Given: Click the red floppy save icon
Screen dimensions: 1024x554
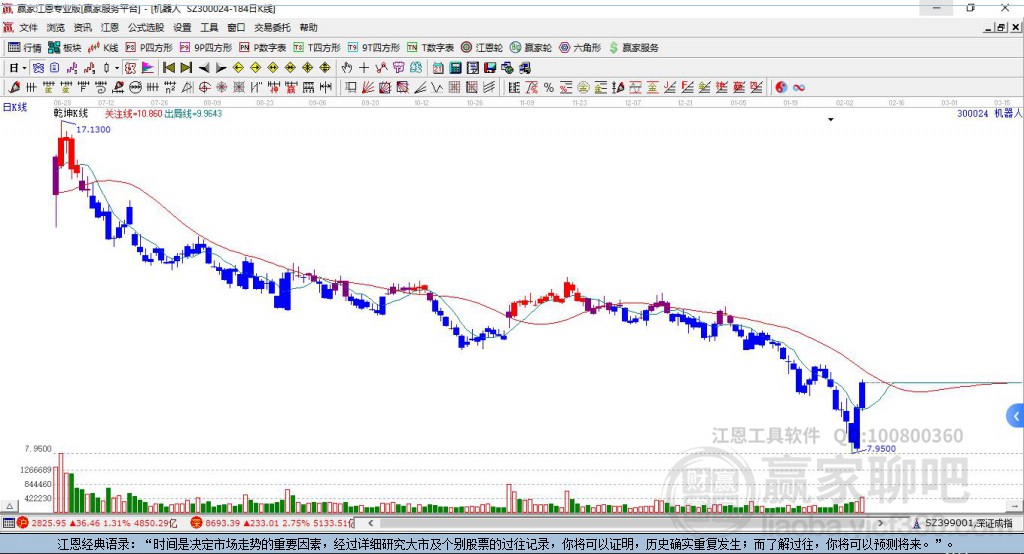Looking at the screenshot, I should [x=490, y=68].
